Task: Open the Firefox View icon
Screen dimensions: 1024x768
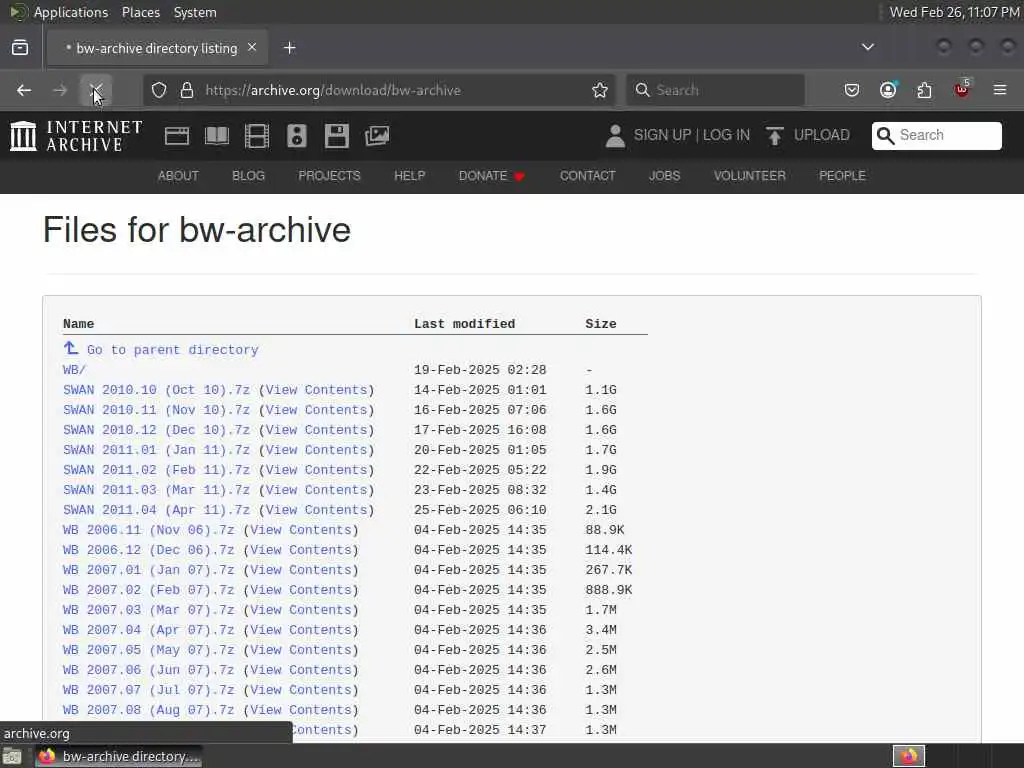Action: [20, 48]
